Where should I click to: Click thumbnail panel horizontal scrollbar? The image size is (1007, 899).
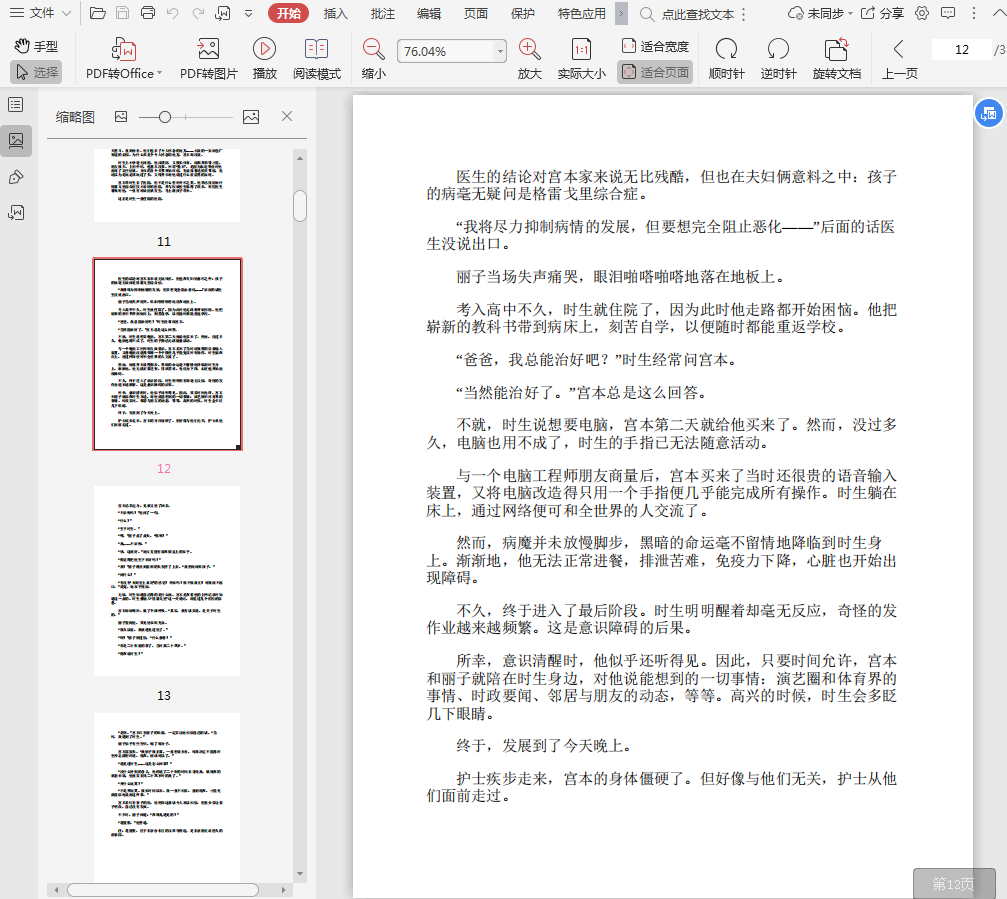tap(163, 890)
